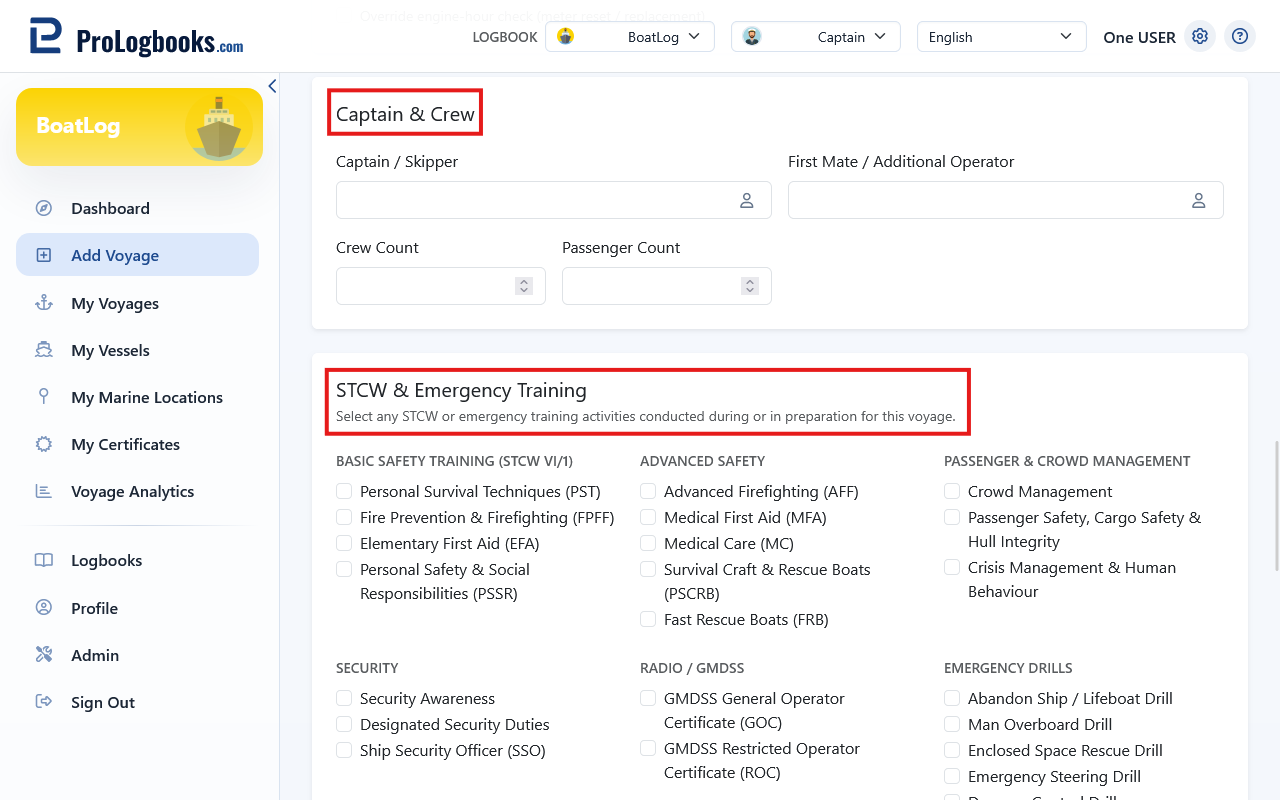Click the BoatLog logbook avatar icon
This screenshot has height=800, width=1280.
[566, 37]
